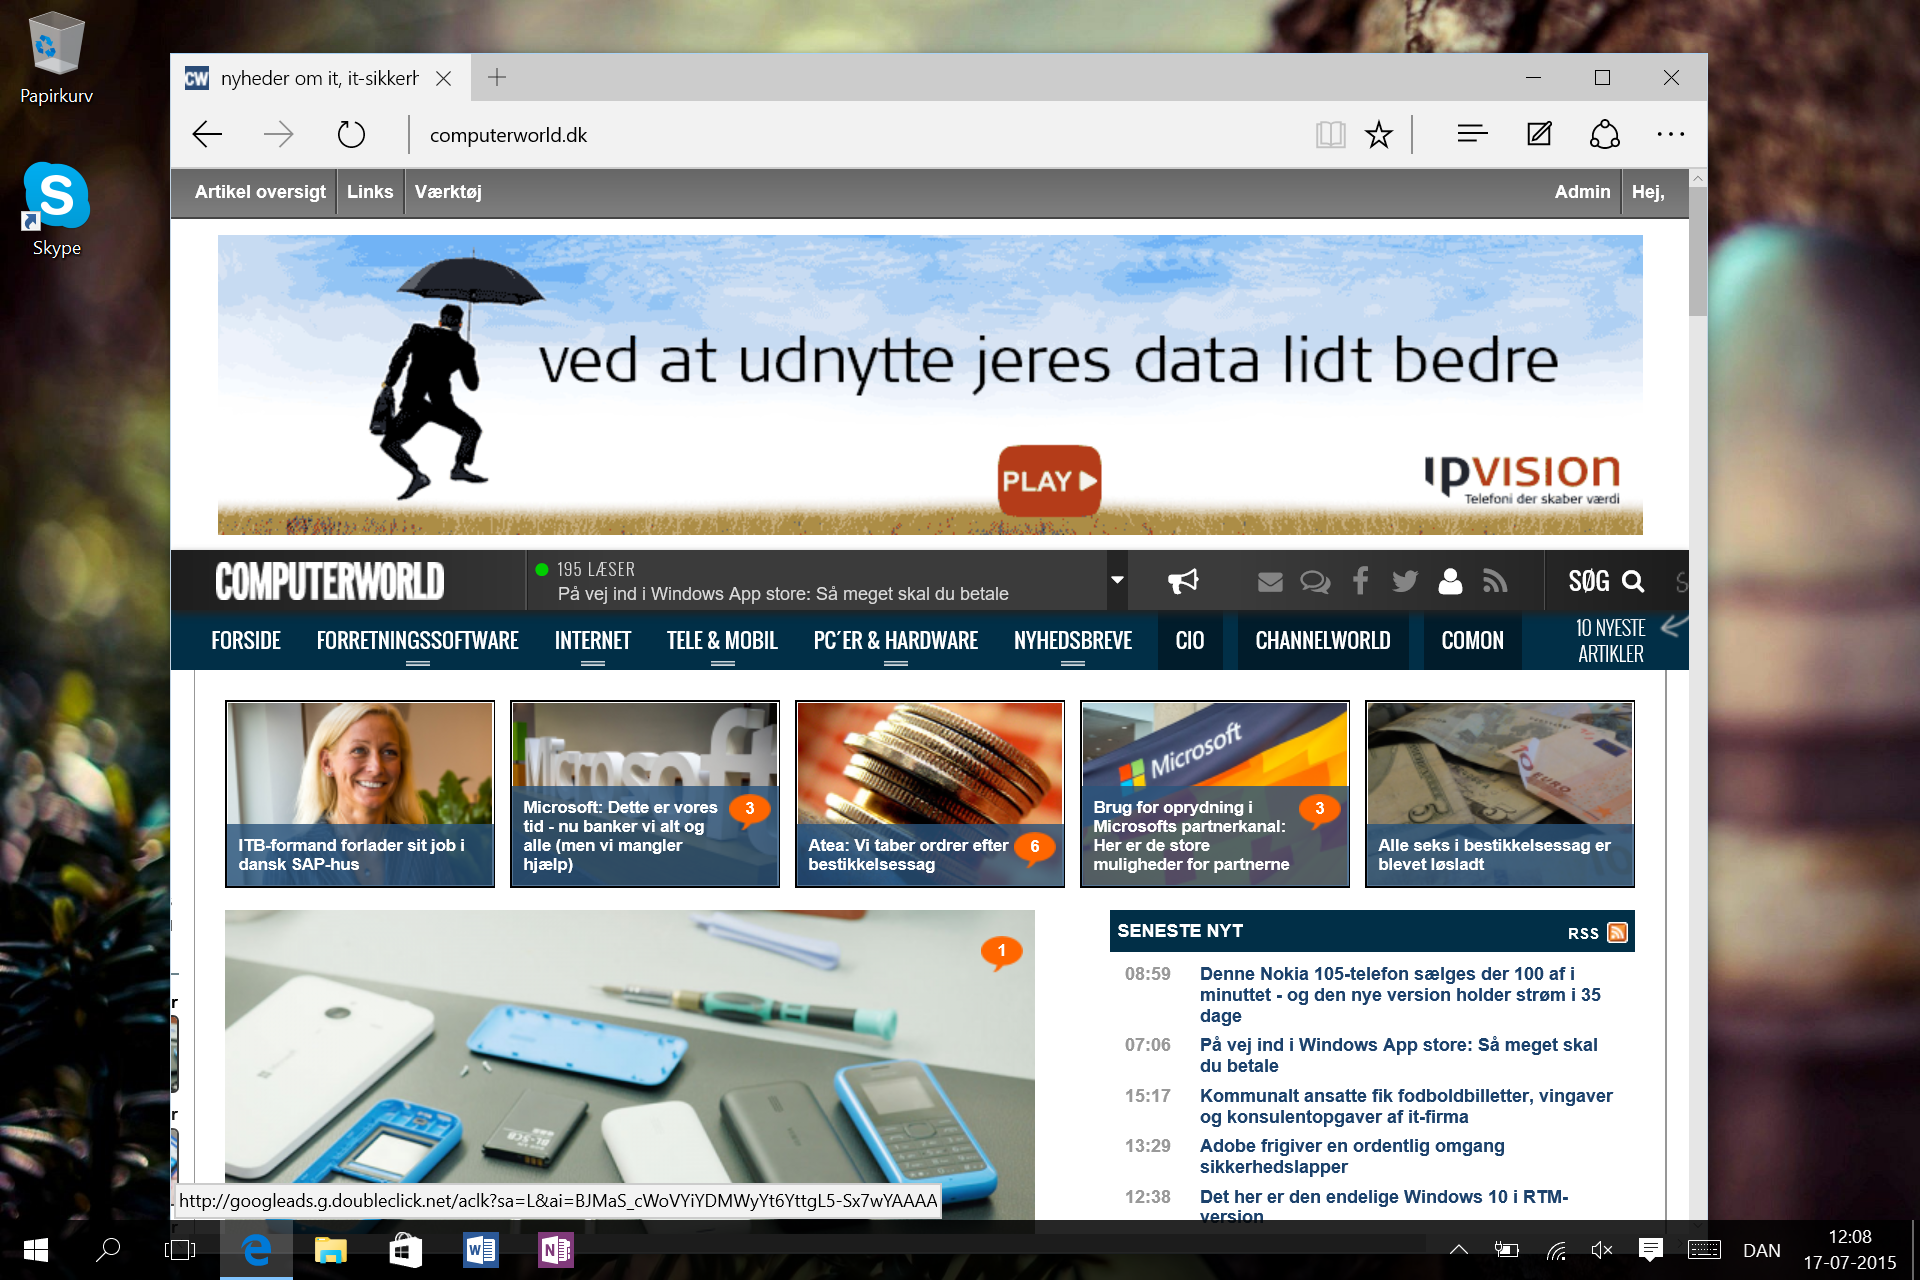Open the Channelworld tab
This screenshot has height=1280, width=1920.
[x=1322, y=641]
